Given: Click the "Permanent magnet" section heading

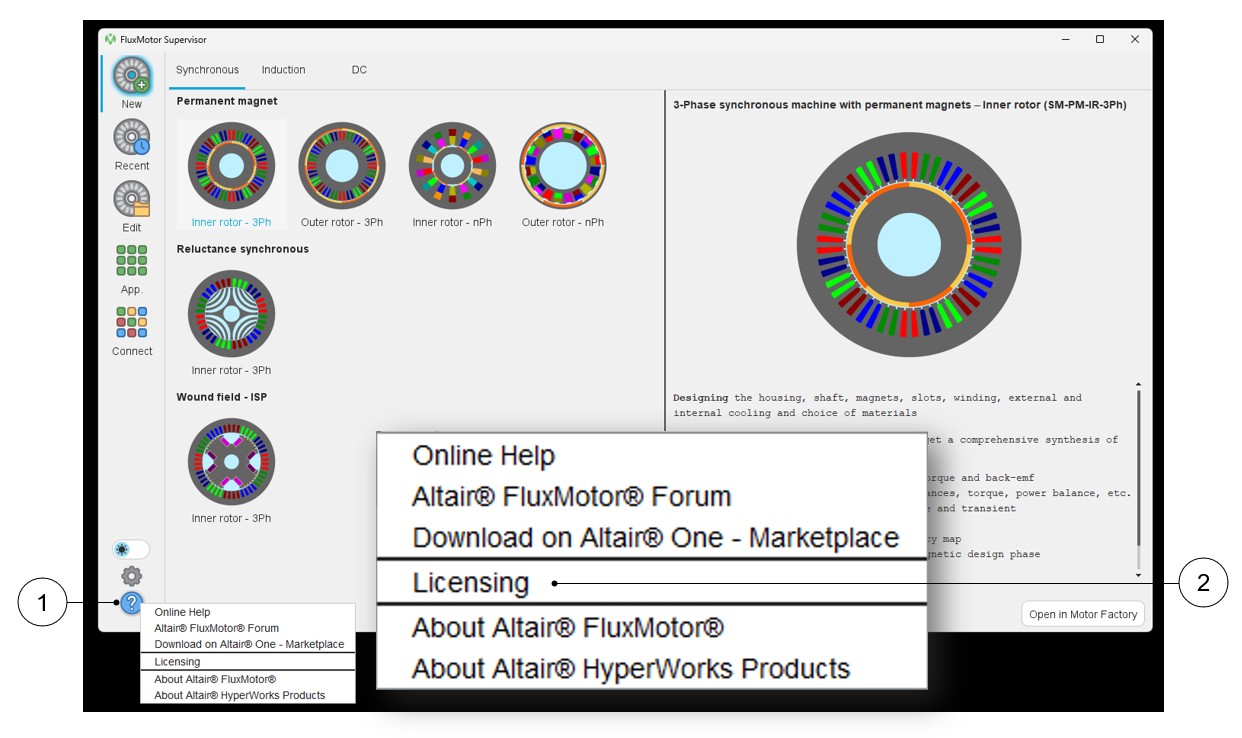Looking at the screenshot, I should pyautogui.click(x=227, y=101).
